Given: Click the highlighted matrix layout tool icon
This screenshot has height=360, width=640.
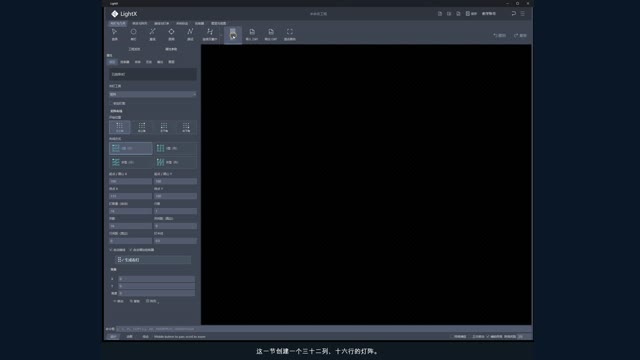Looking at the screenshot, I should pos(233,35).
